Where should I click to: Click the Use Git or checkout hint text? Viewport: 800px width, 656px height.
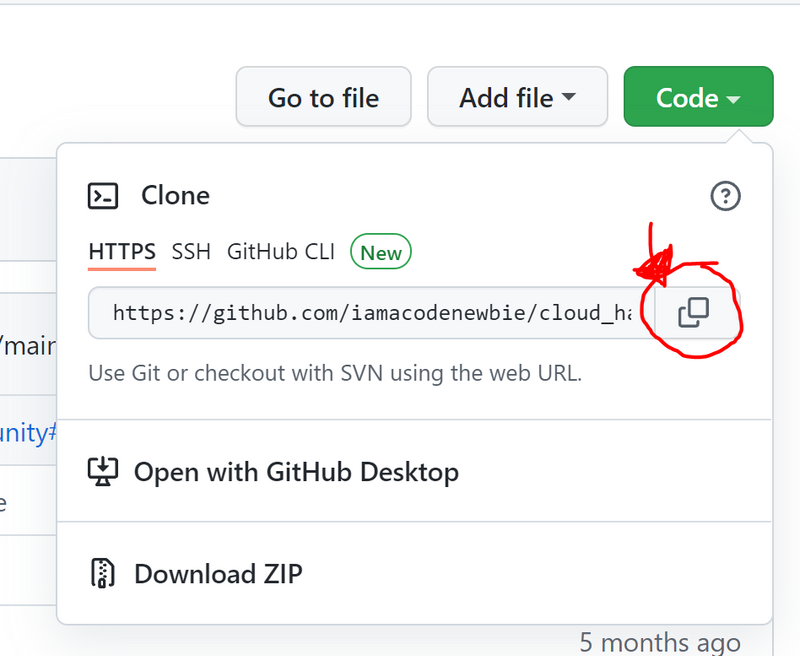click(335, 374)
